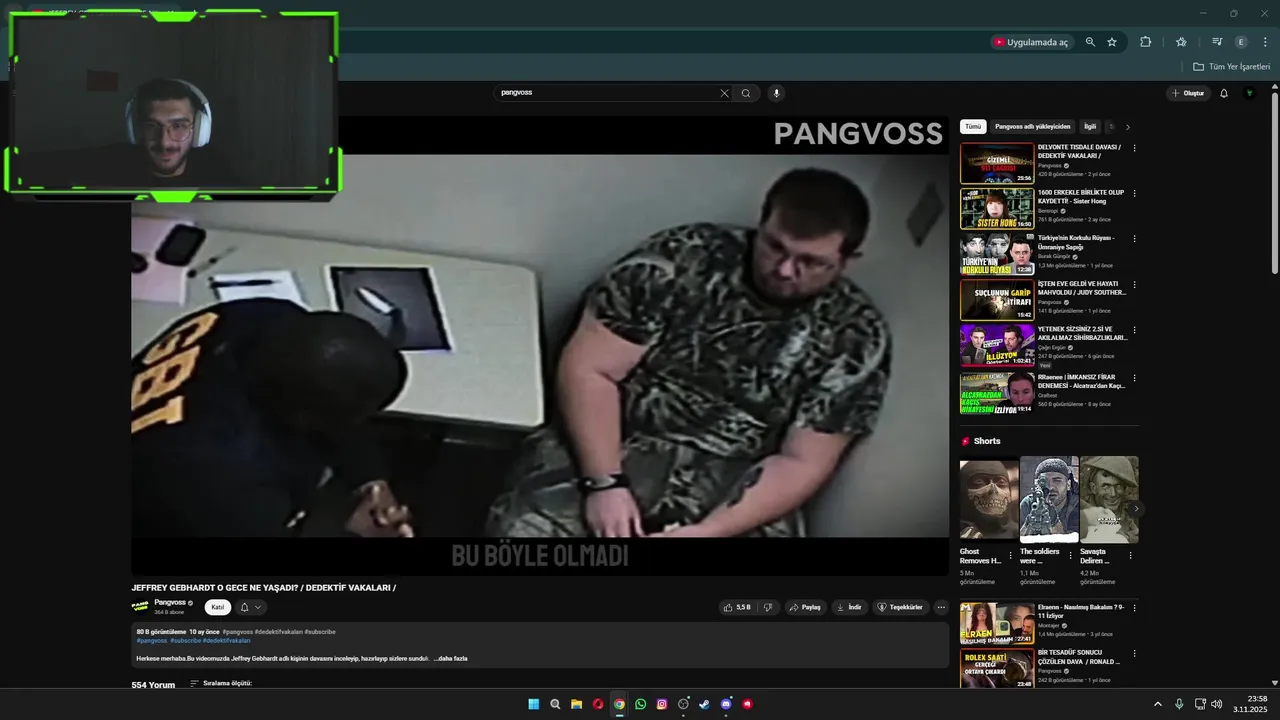
Task: Open Instagram from taskbar
Action: coord(662,704)
